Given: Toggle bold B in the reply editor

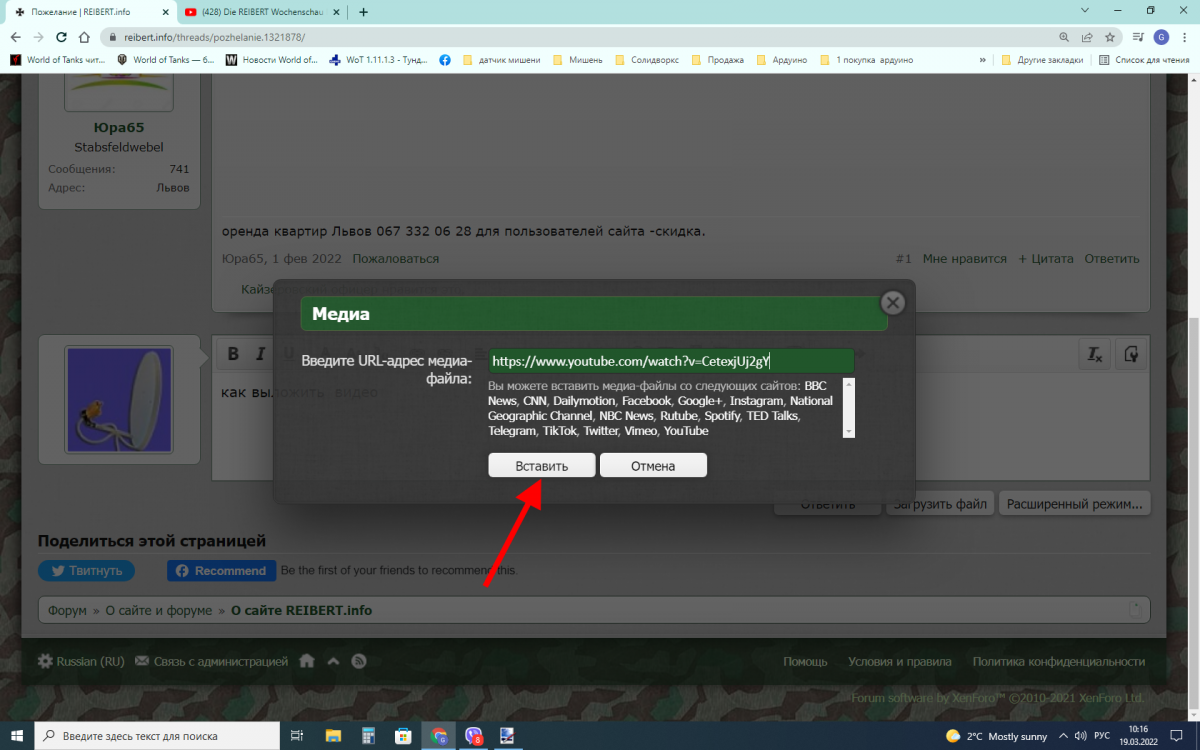Looking at the screenshot, I should click(x=233, y=353).
